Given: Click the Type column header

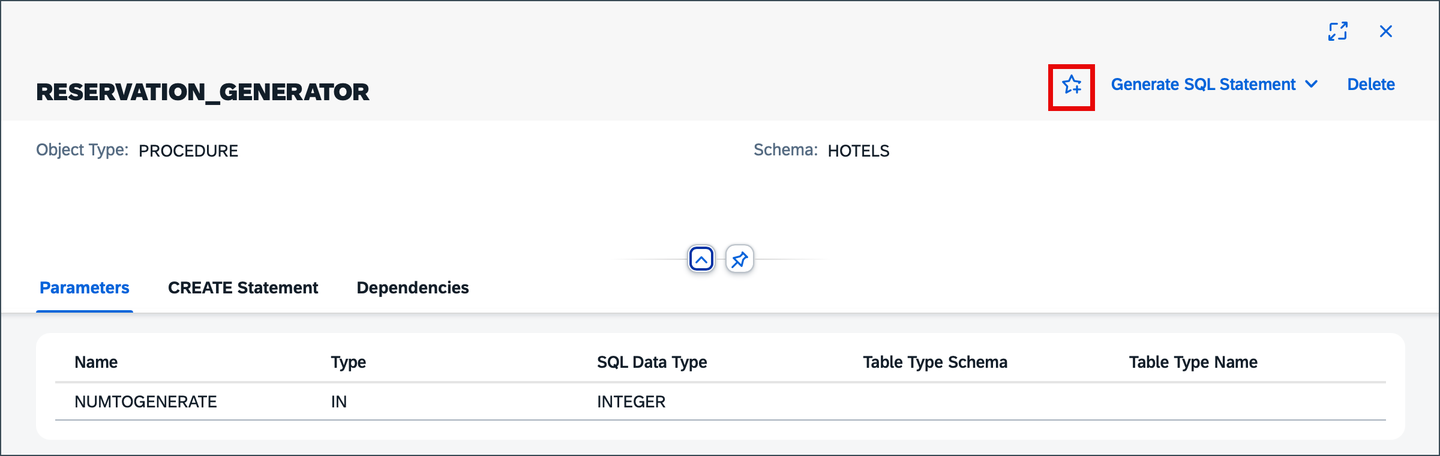Looking at the screenshot, I should (348, 362).
